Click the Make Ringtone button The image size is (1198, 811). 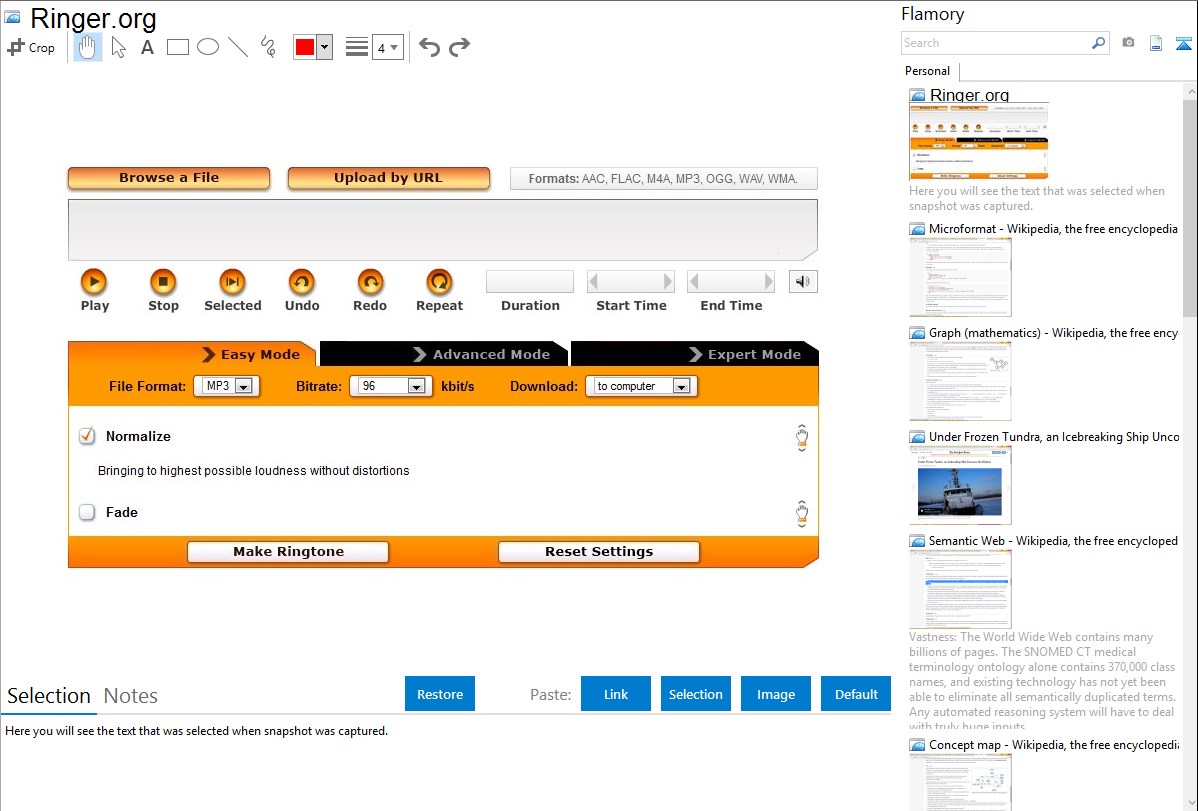(288, 551)
